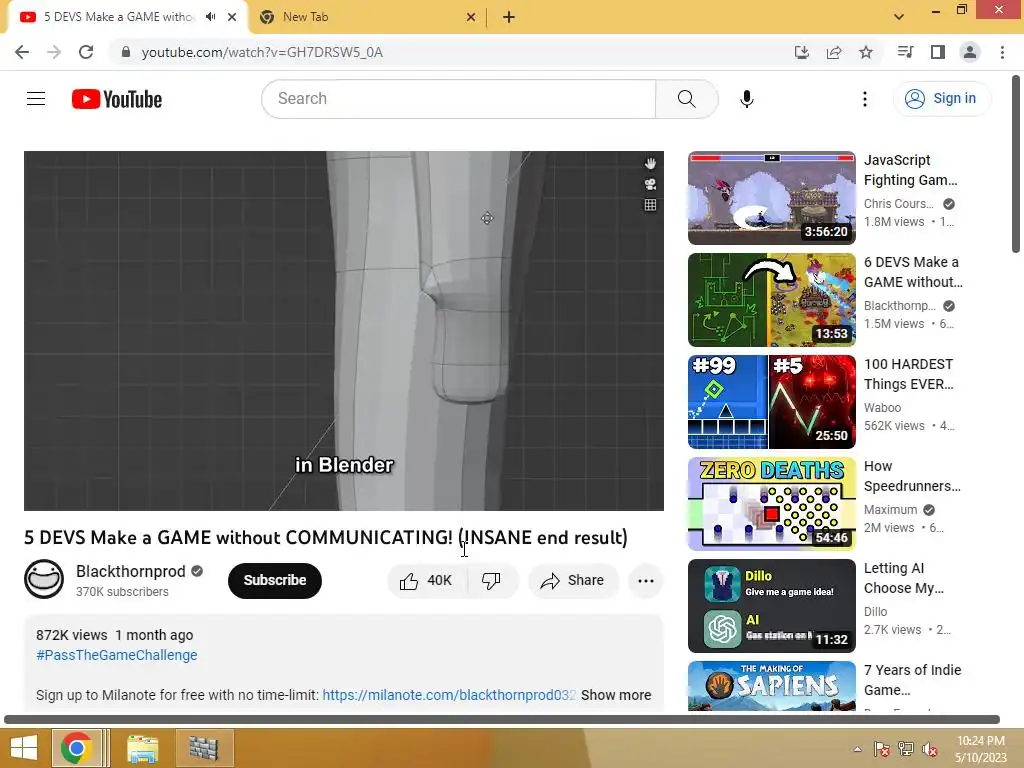Bookmark this tab with the star

(866, 52)
